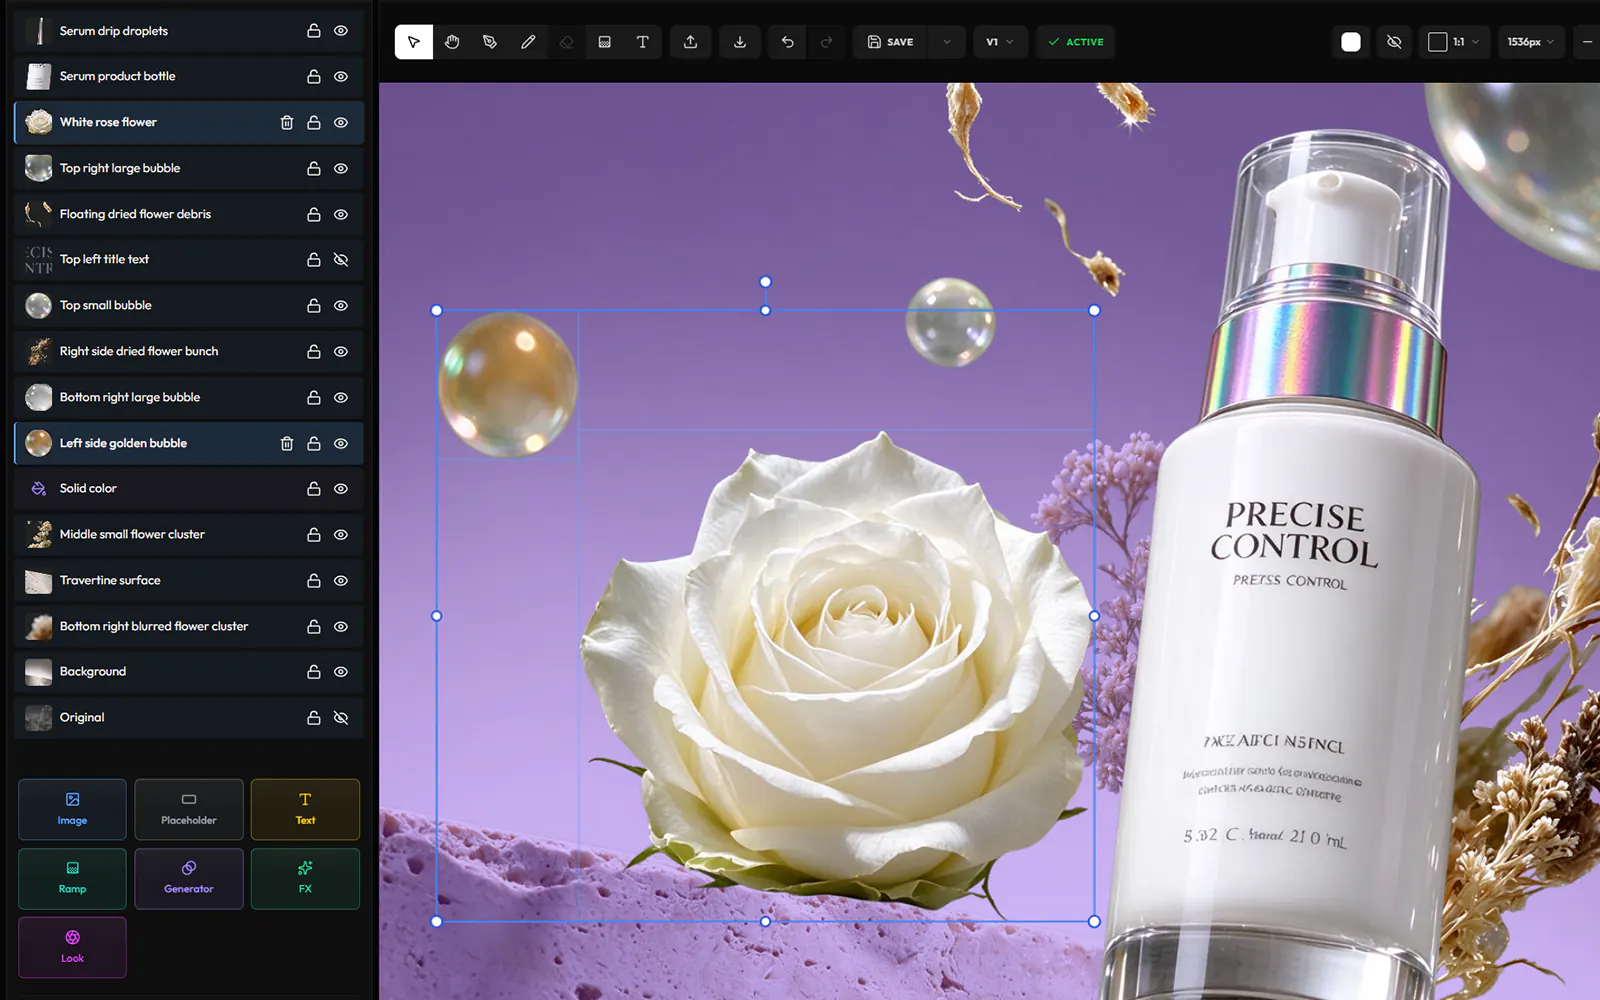Click the Top right large bubble thumbnail
Screen dimensions: 1600x1000
pyautogui.click(x=39, y=168)
